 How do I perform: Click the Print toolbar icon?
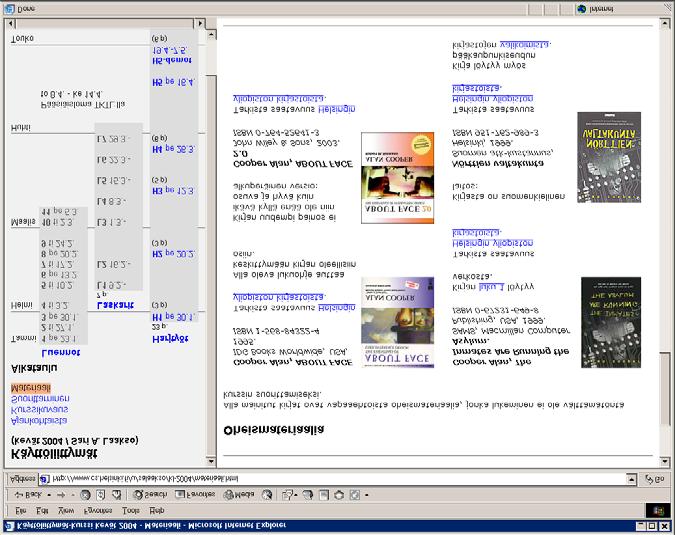pyautogui.click(x=308, y=495)
